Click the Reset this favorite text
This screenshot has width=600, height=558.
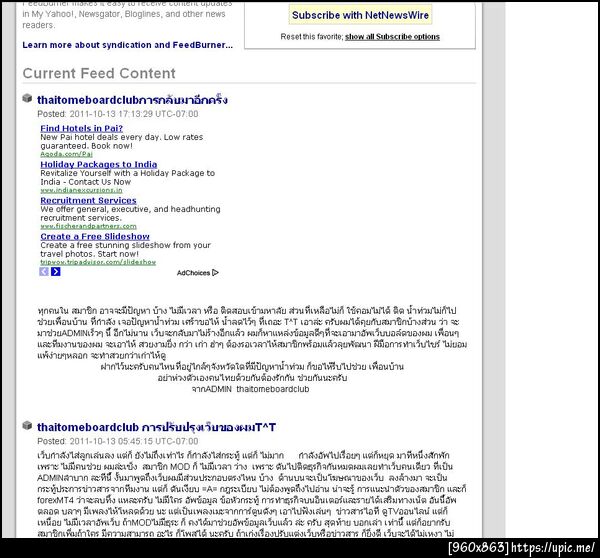tap(312, 37)
